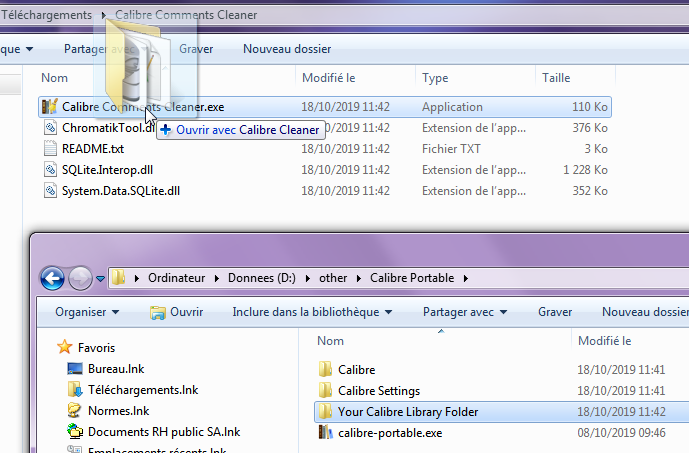Click Nouveau dossier in front window toolbar
The height and width of the screenshot is (453, 689).
(645, 312)
